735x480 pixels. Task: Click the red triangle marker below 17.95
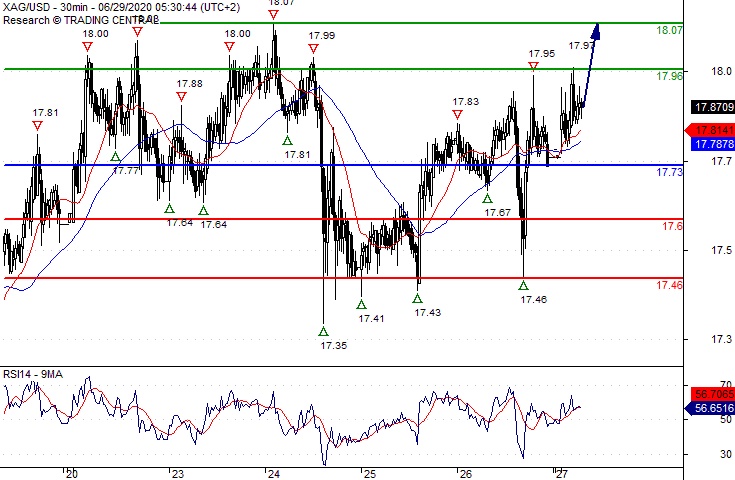tap(533, 66)
